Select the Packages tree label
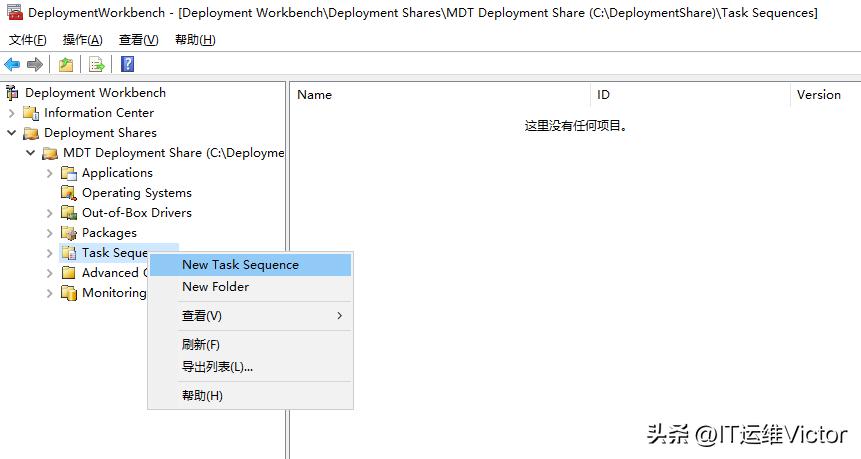The width and height of the screenshot is (861, 459). 109,233
